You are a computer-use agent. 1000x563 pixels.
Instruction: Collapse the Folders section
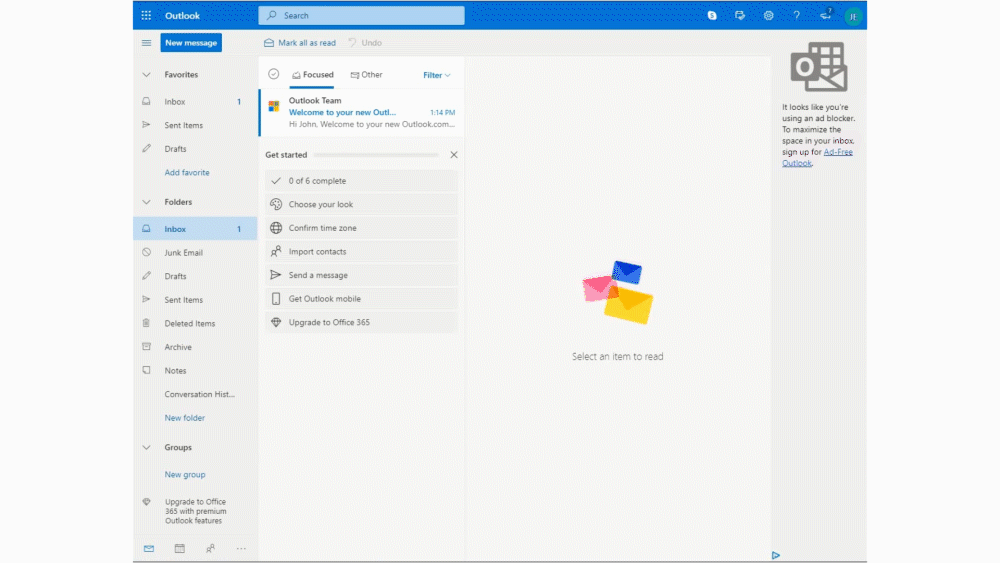pos(146,202)
